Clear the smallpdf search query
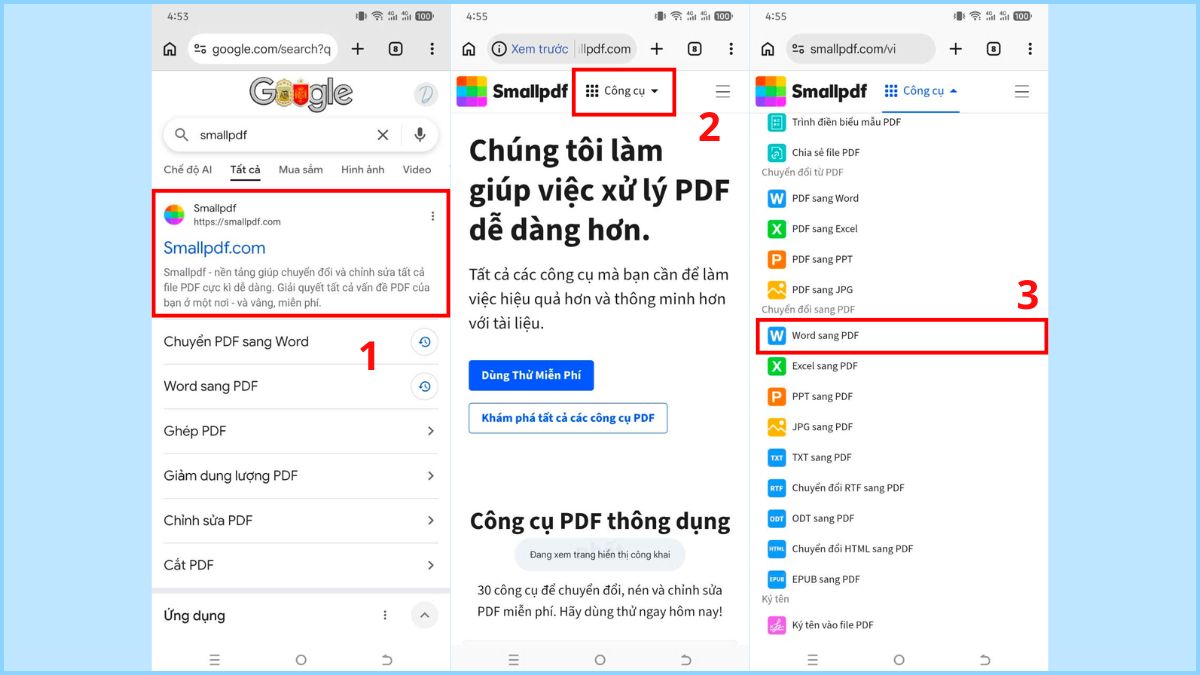1200x675 pixels. click(383, 134)
